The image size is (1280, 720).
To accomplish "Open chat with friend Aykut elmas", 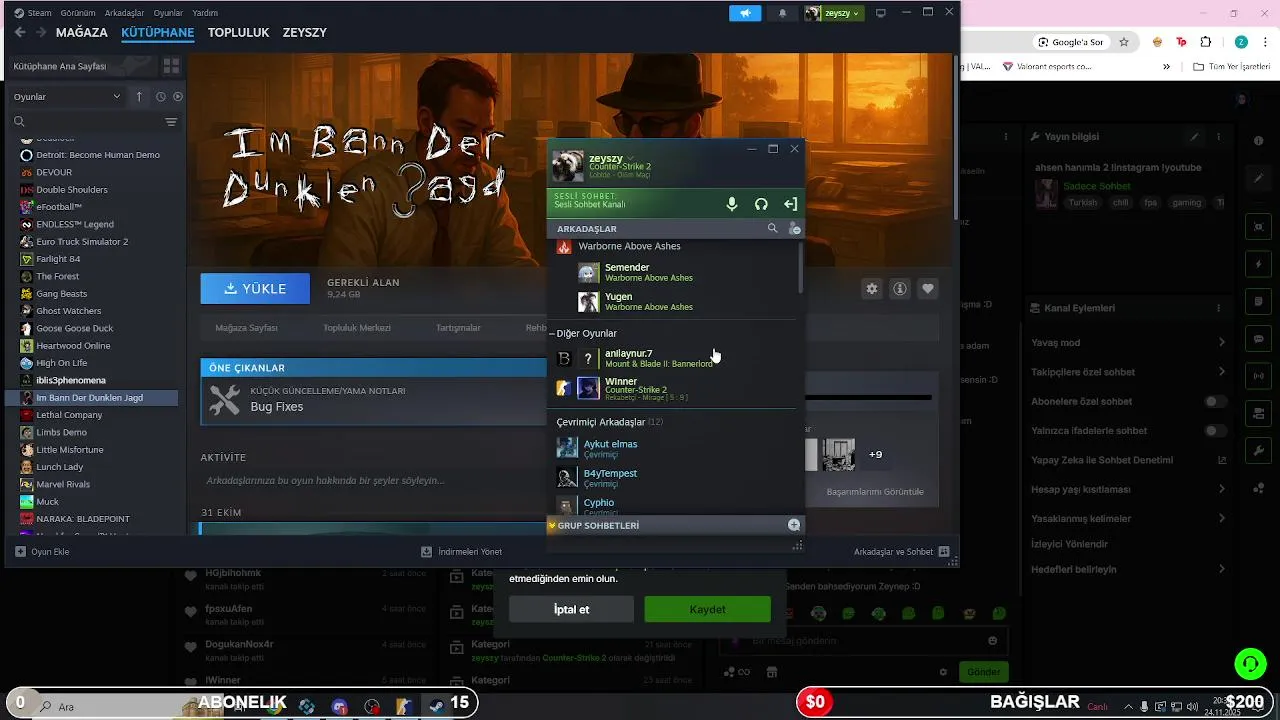I will [675, 448].
